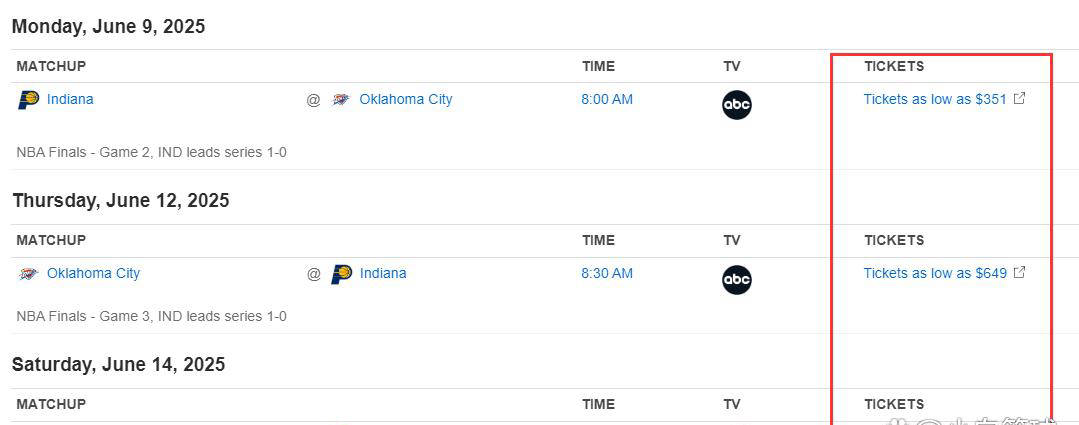Click the 8:00 AM game time link

coord(607,100)
